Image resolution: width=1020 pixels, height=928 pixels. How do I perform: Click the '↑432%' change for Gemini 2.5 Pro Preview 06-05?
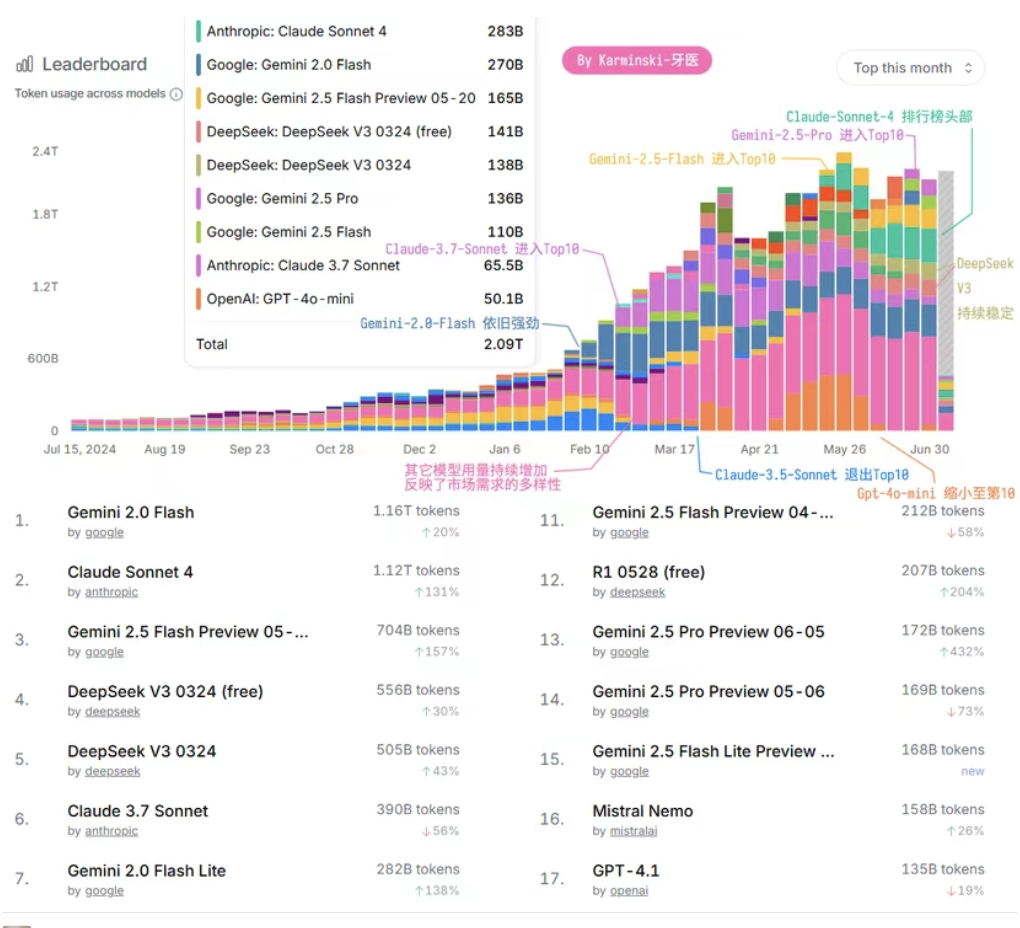pyautogui.click(x=961, y=652)
